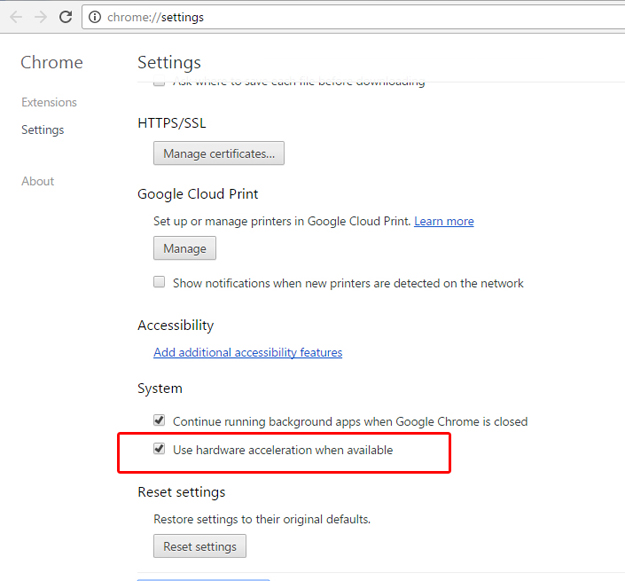Click the Manage cloud printers button
This screenshot has width=625, height=581.
click(x=185, y=248)
